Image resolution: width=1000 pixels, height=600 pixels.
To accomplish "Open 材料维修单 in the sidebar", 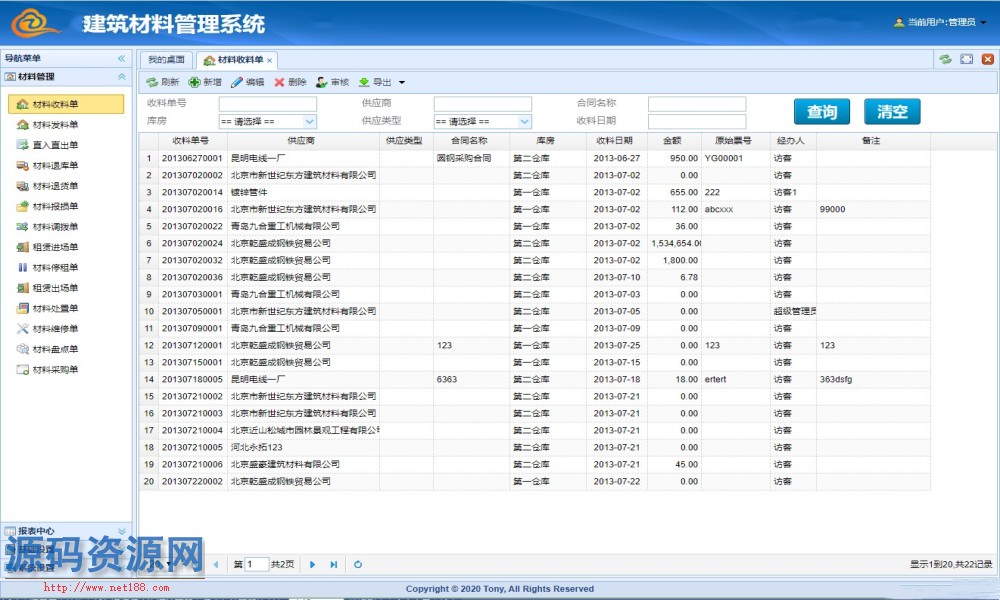I will click(23, 329).
